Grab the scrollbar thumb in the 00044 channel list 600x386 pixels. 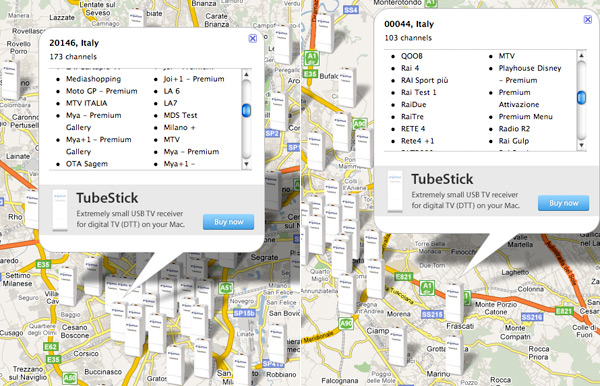(581, 98)
